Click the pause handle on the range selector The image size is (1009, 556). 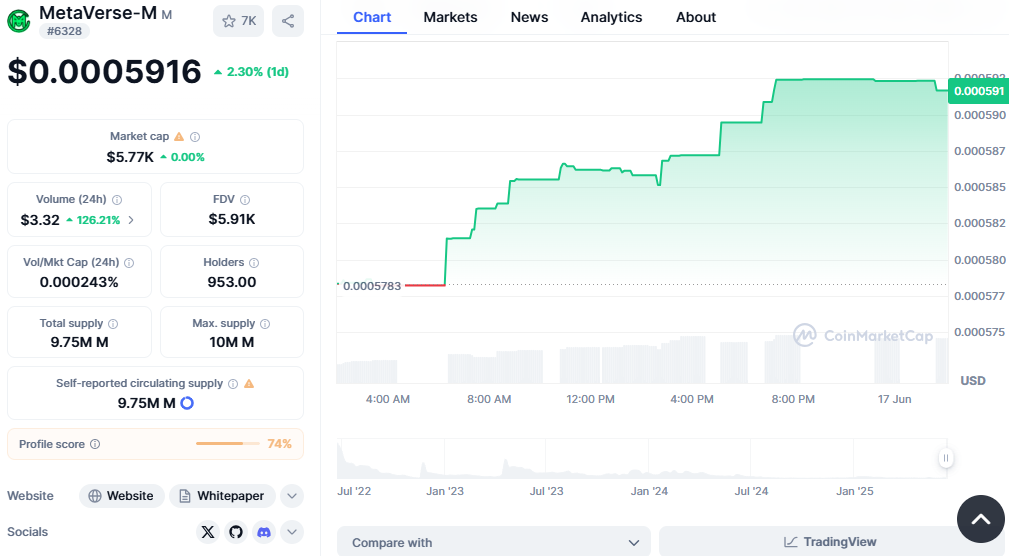pyautogui.click(x=945, y=458)
